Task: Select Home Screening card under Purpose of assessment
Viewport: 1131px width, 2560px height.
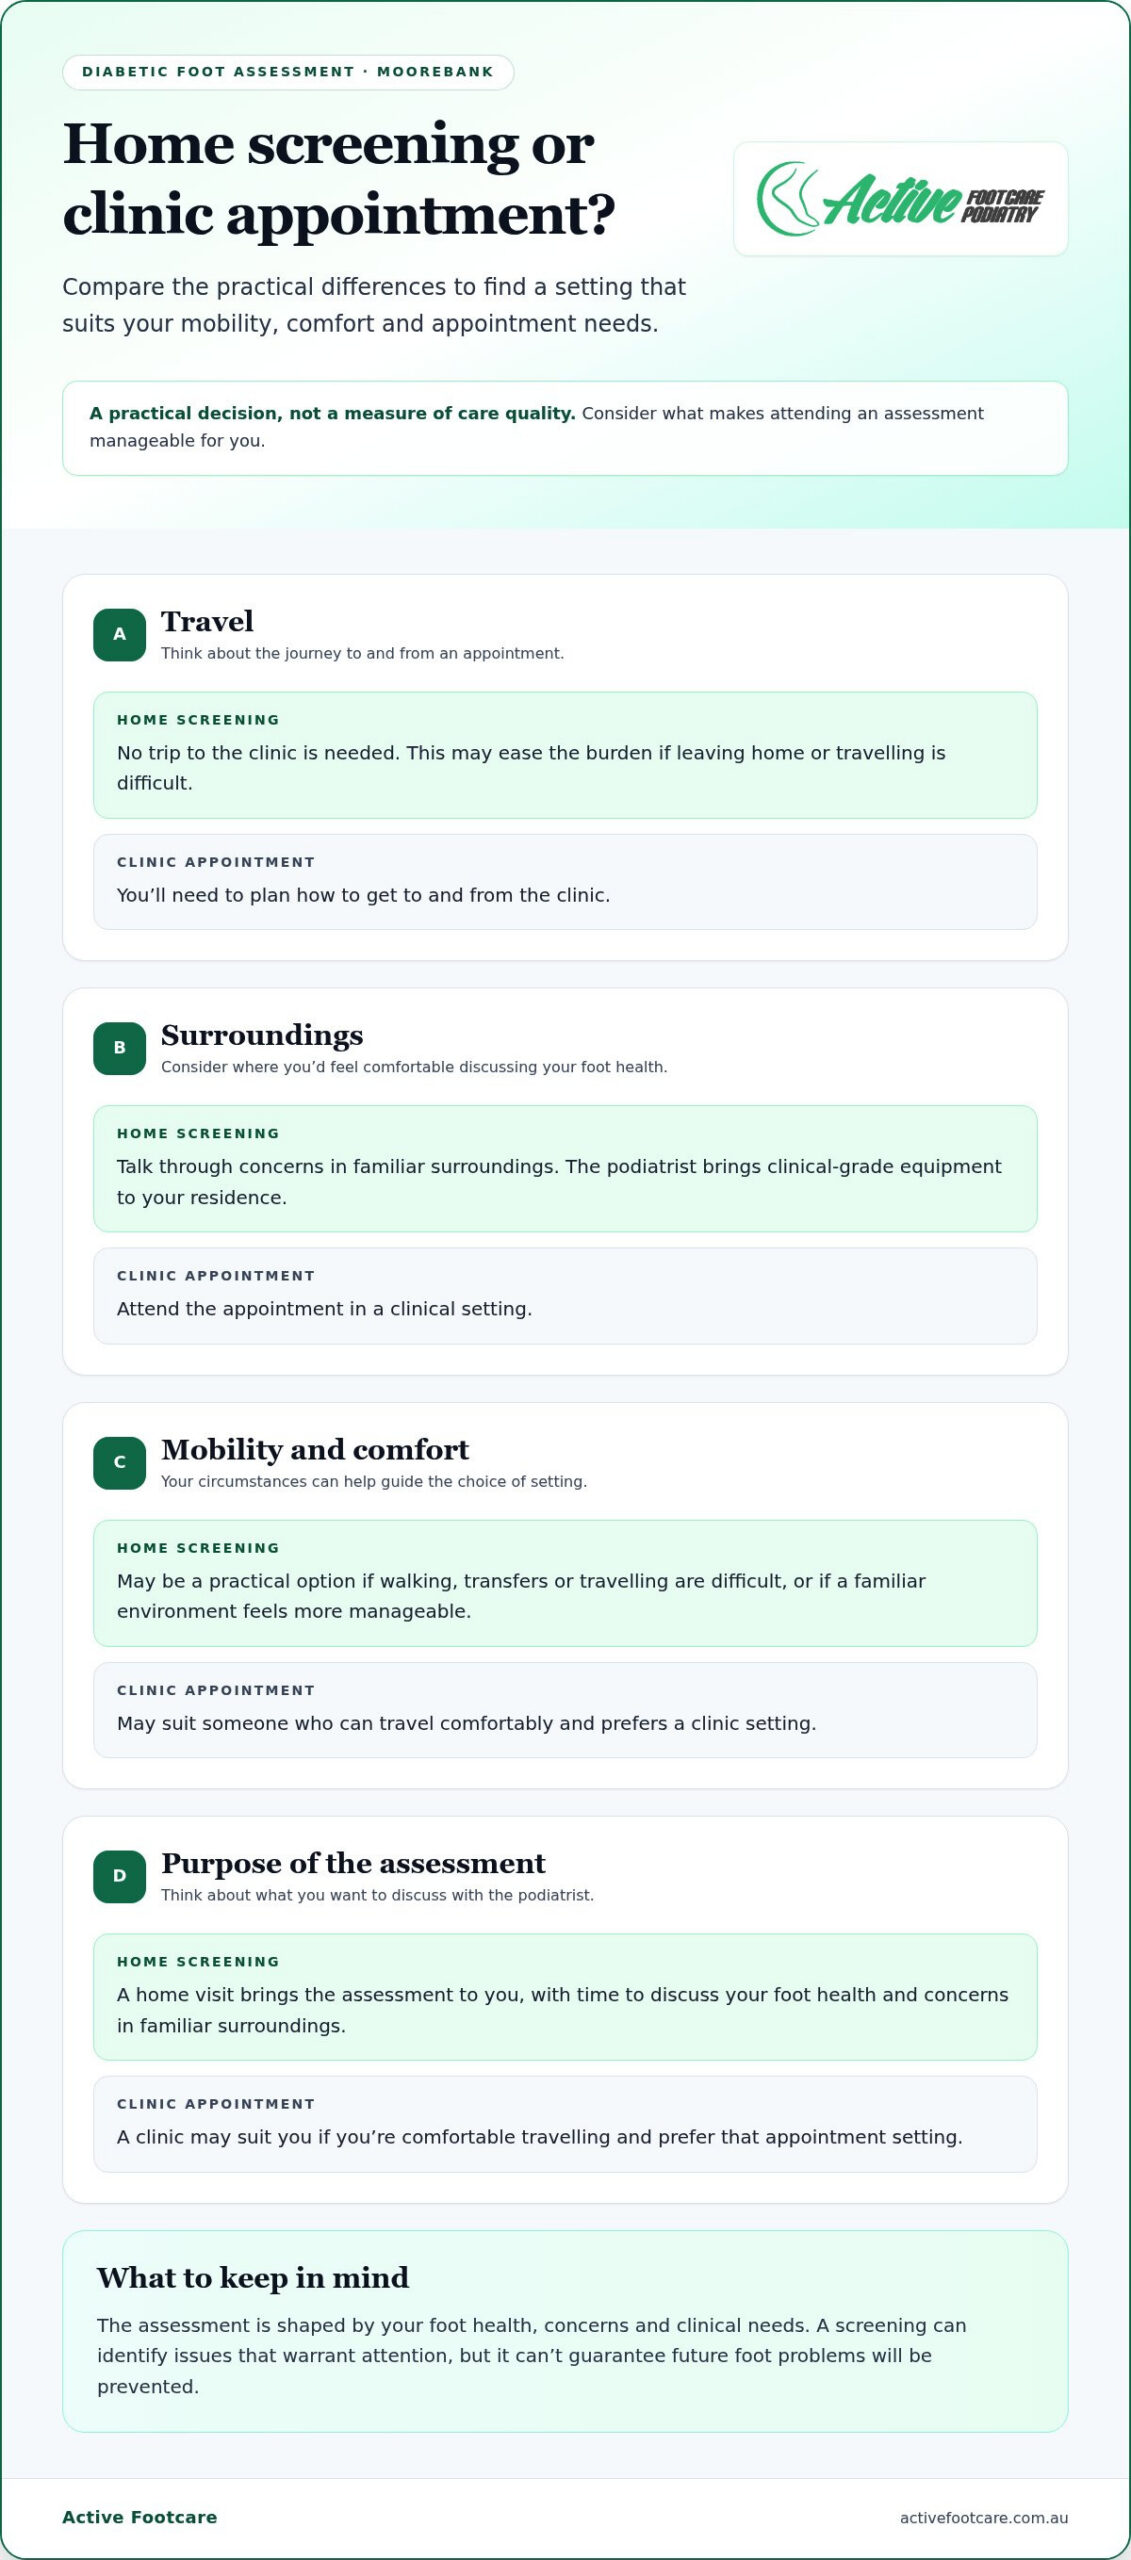Action: [565, 1997]
